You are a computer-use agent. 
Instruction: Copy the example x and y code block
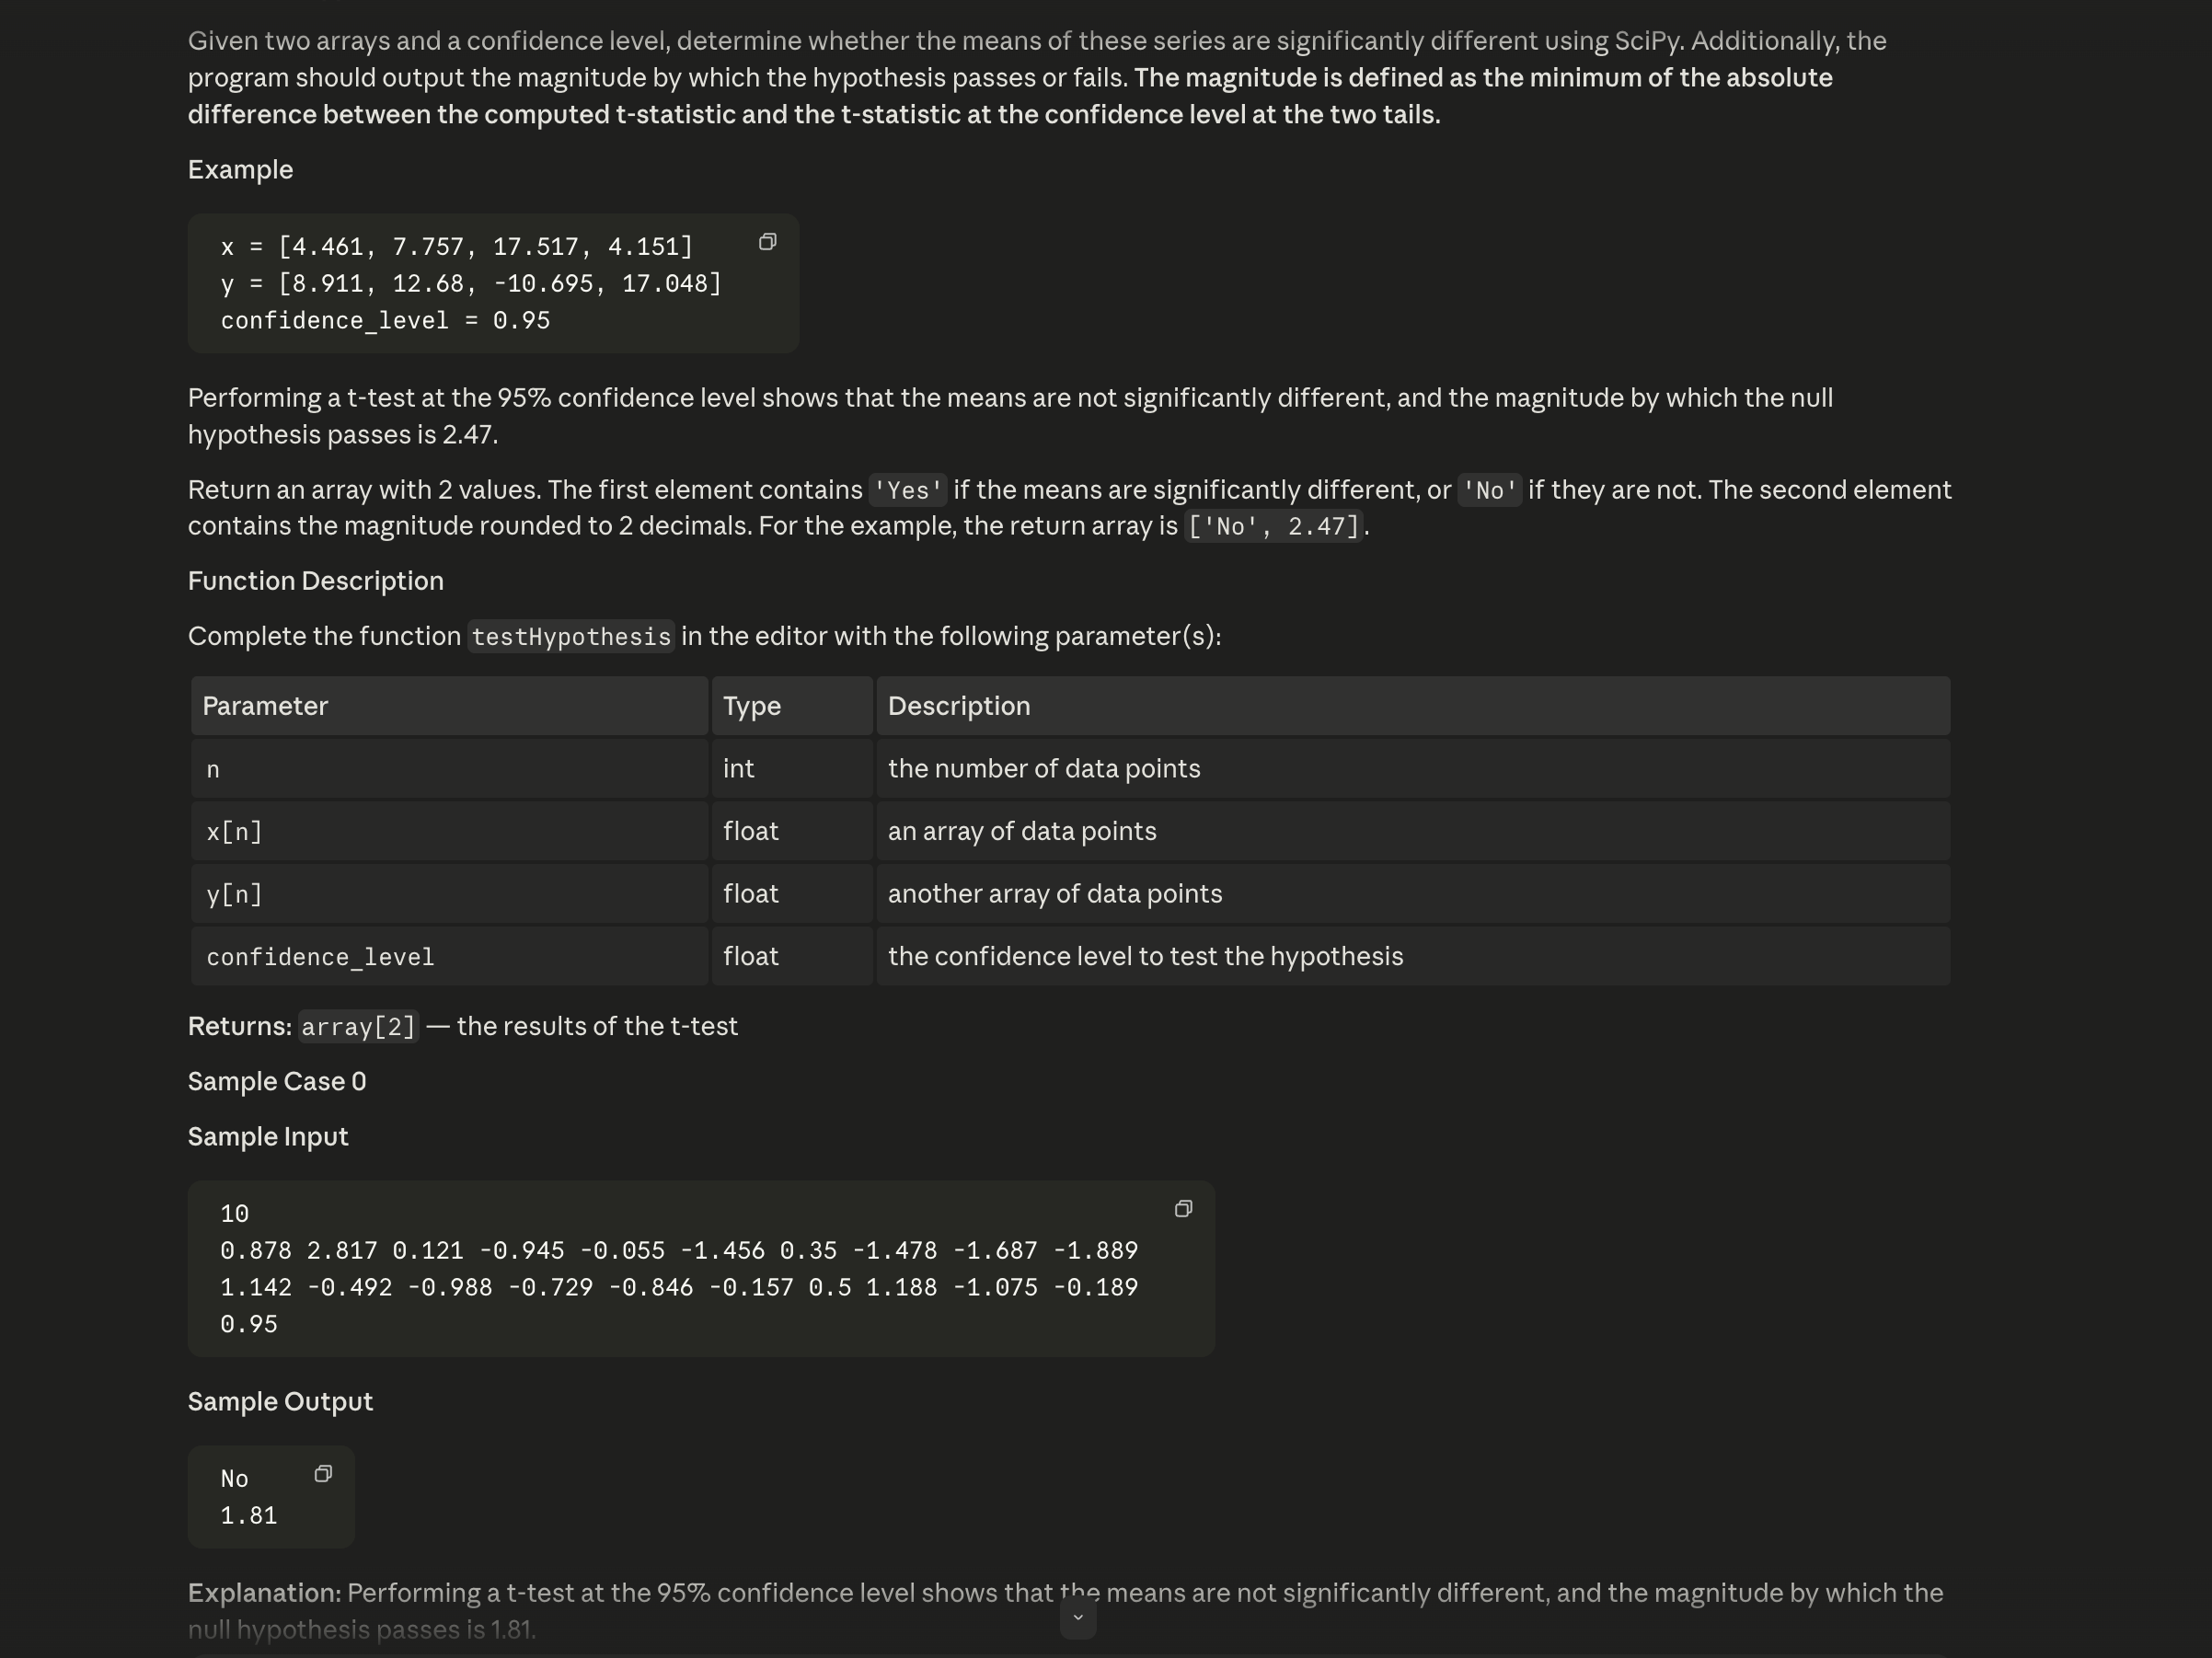(x=767, y=242)
